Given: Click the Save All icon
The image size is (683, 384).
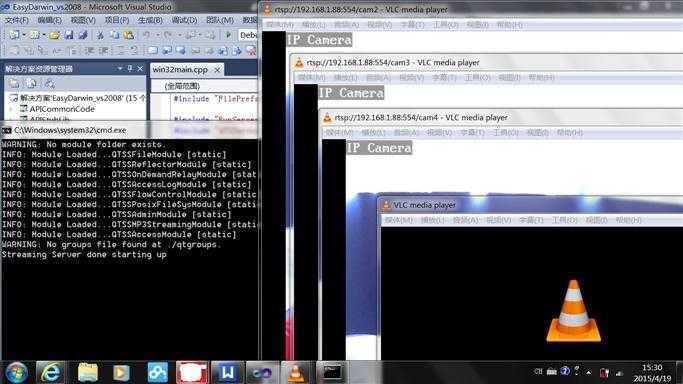Looking at the screenshot, I should tap(83, 35).
